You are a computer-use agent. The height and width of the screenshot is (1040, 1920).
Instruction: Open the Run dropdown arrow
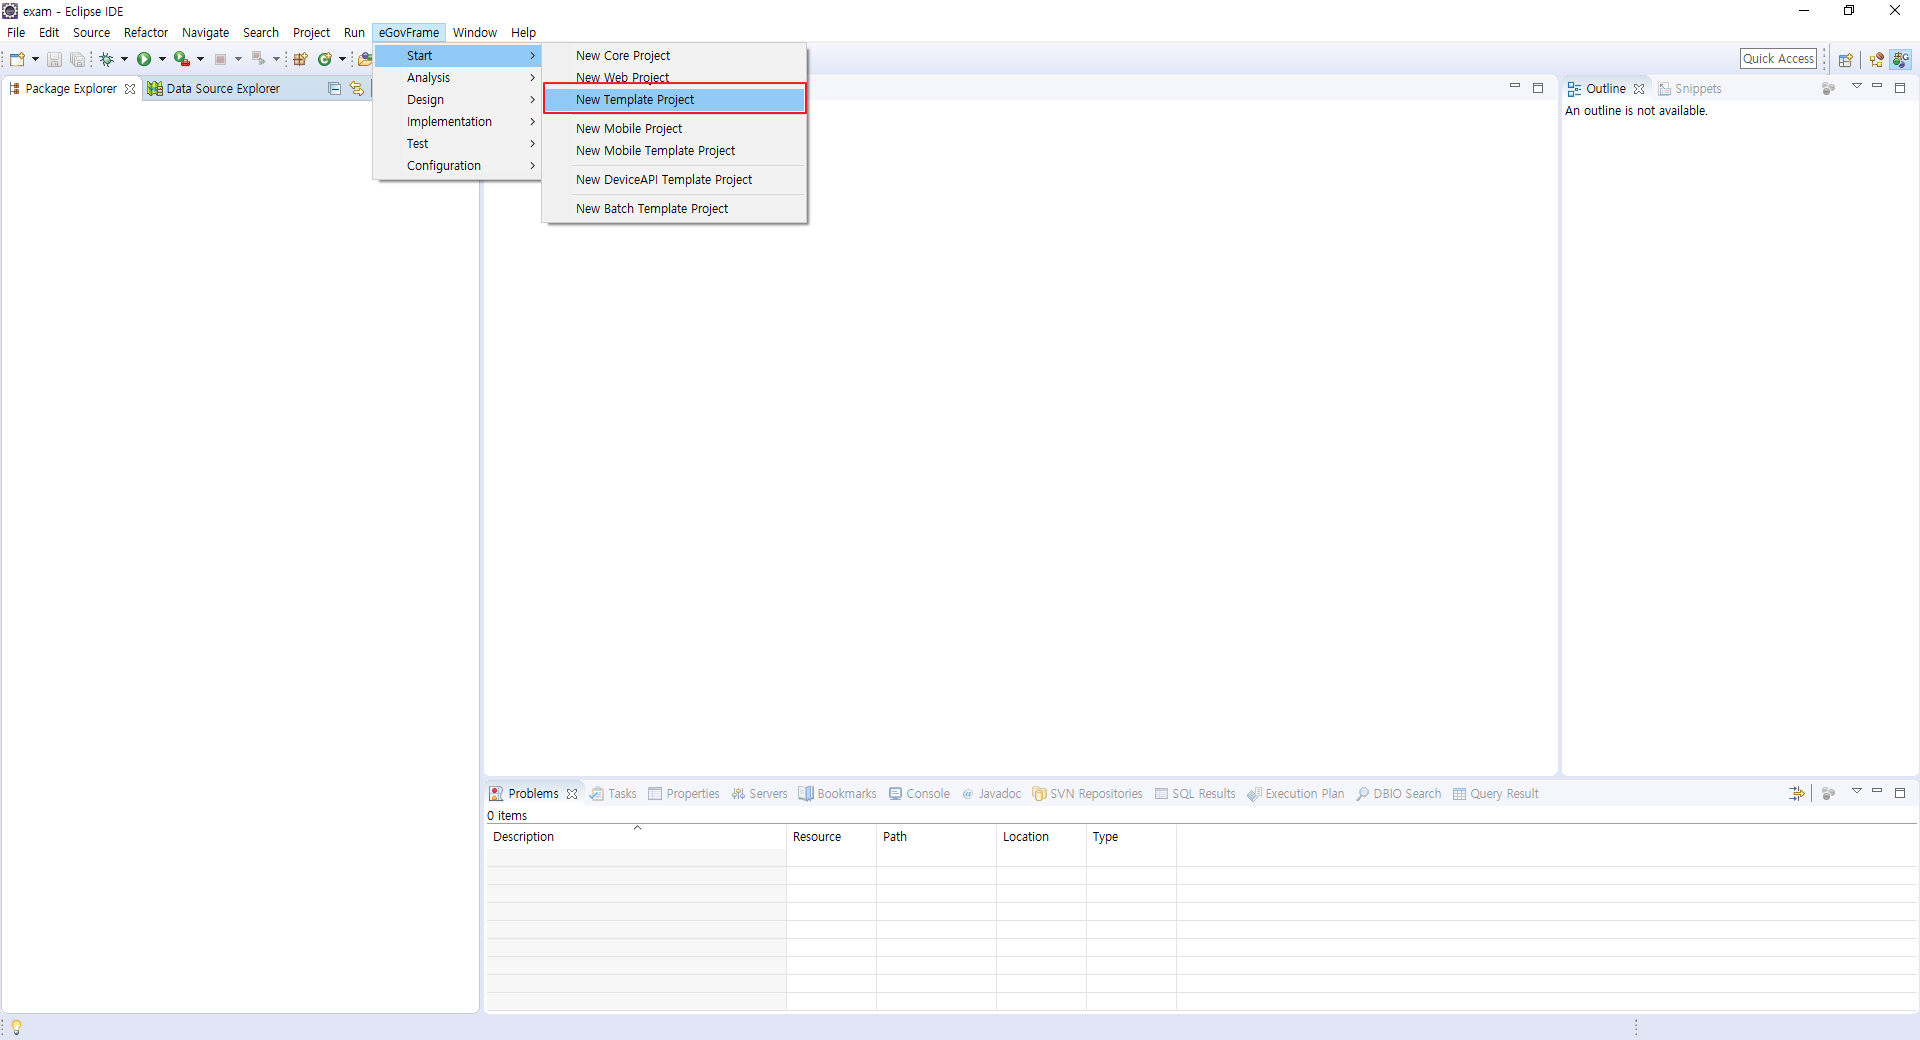(162, 59)
